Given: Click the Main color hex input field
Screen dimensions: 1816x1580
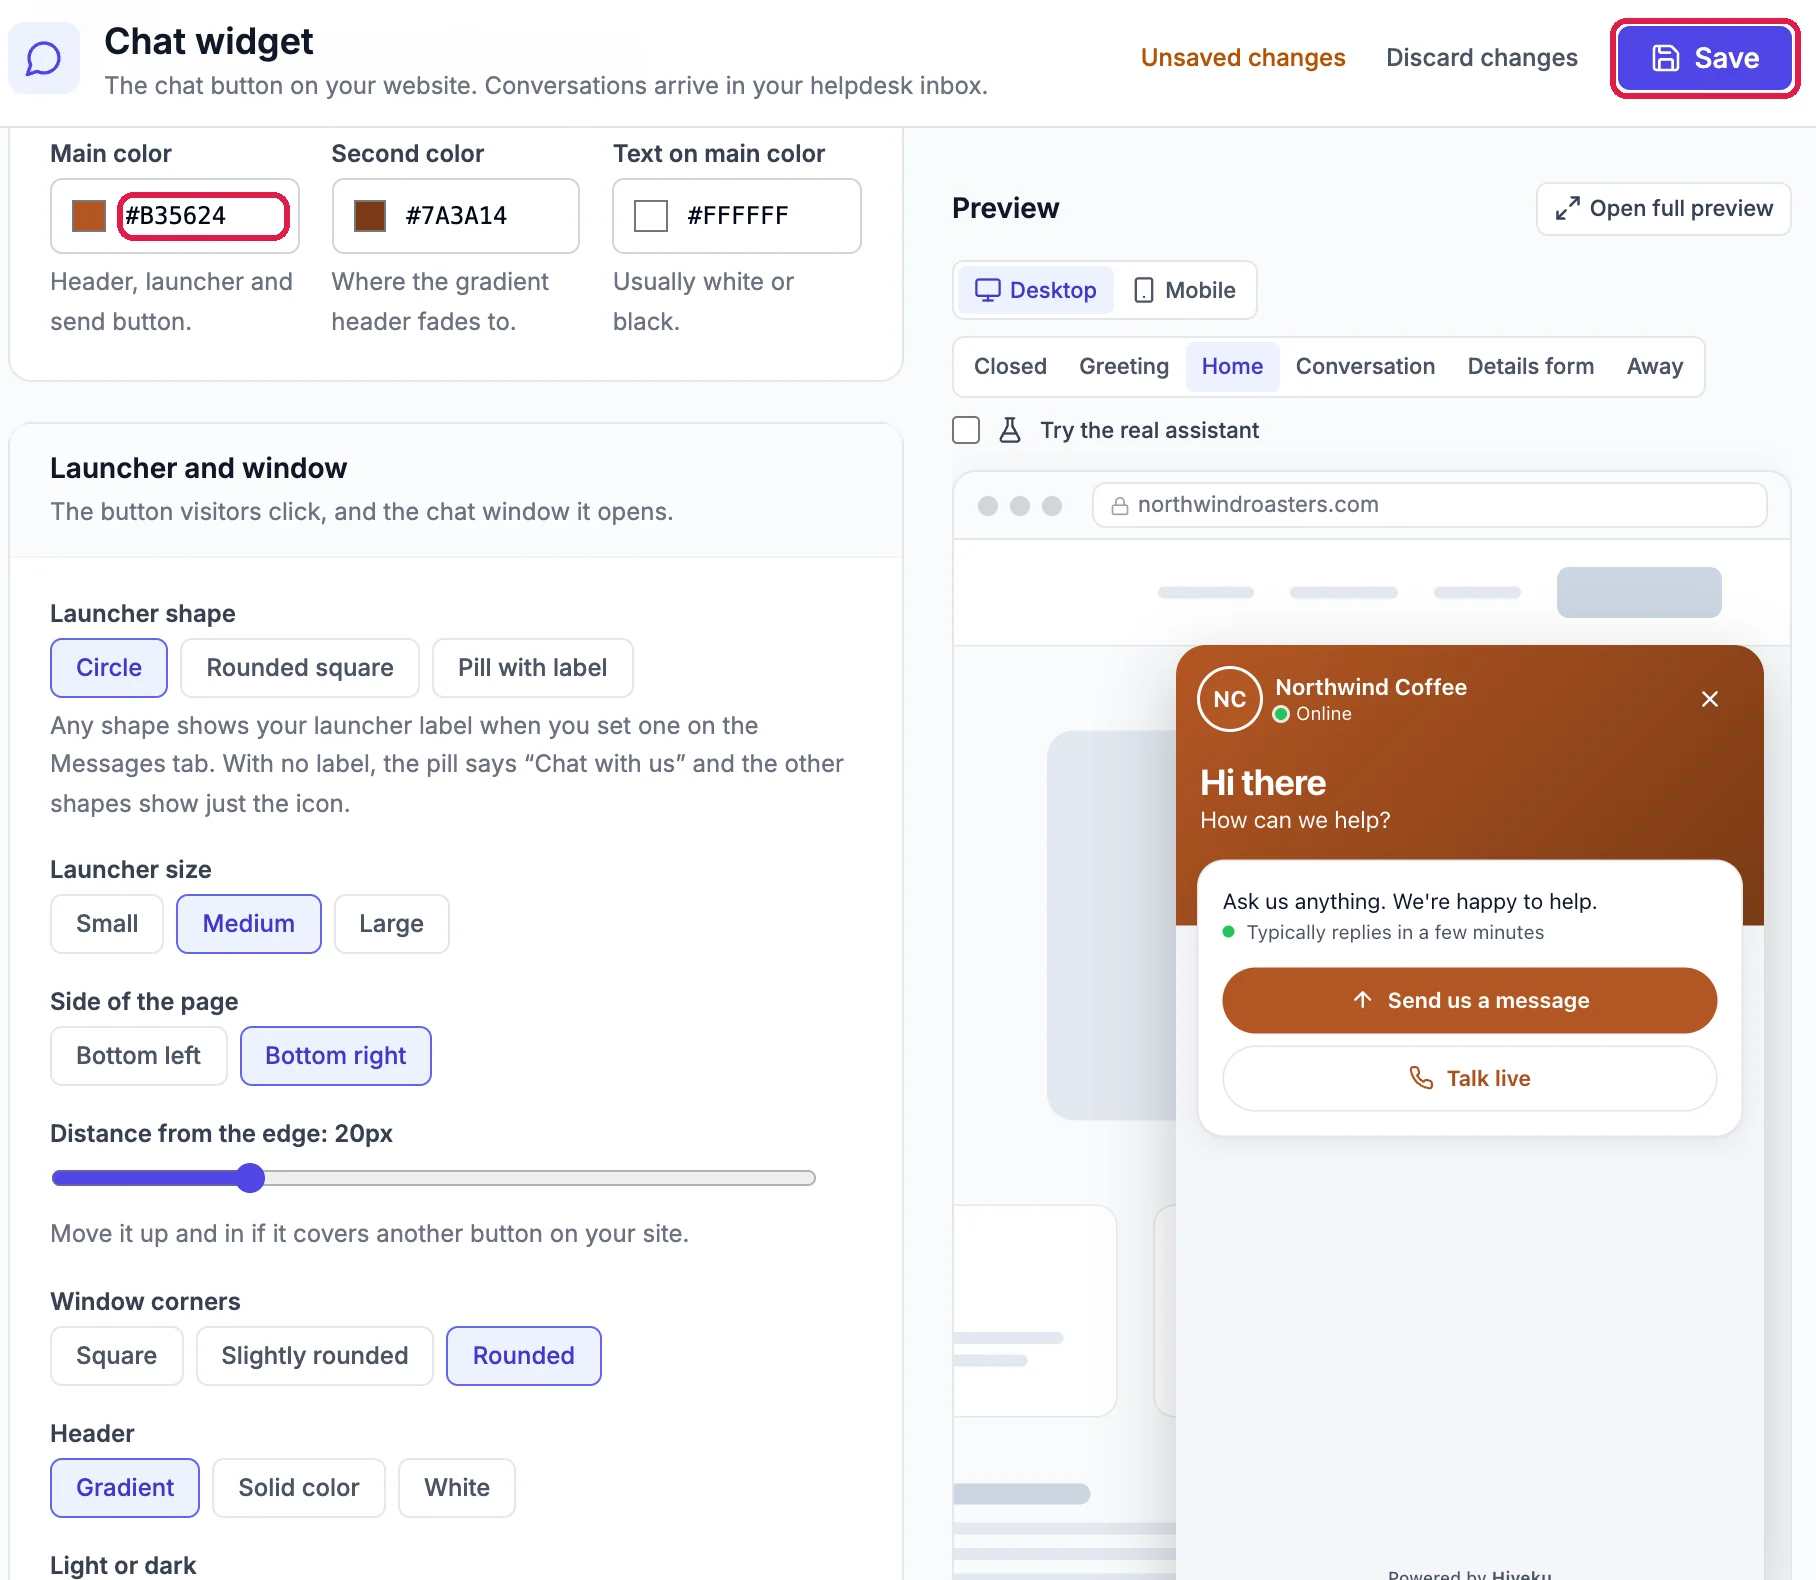Looking at the screenshot, I should click(x=203, y=216).
